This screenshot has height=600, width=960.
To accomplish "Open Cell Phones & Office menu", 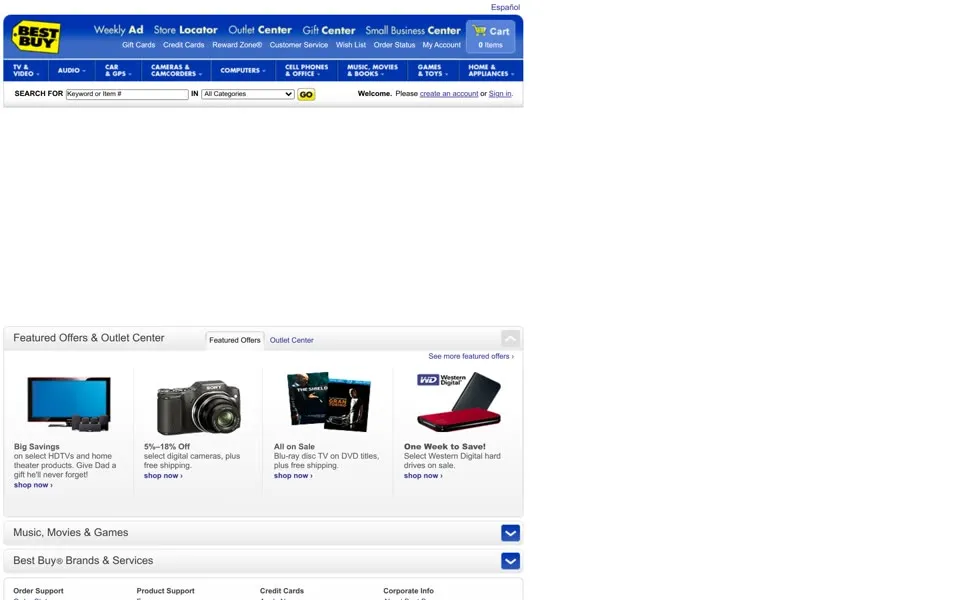I will (307, 70).
